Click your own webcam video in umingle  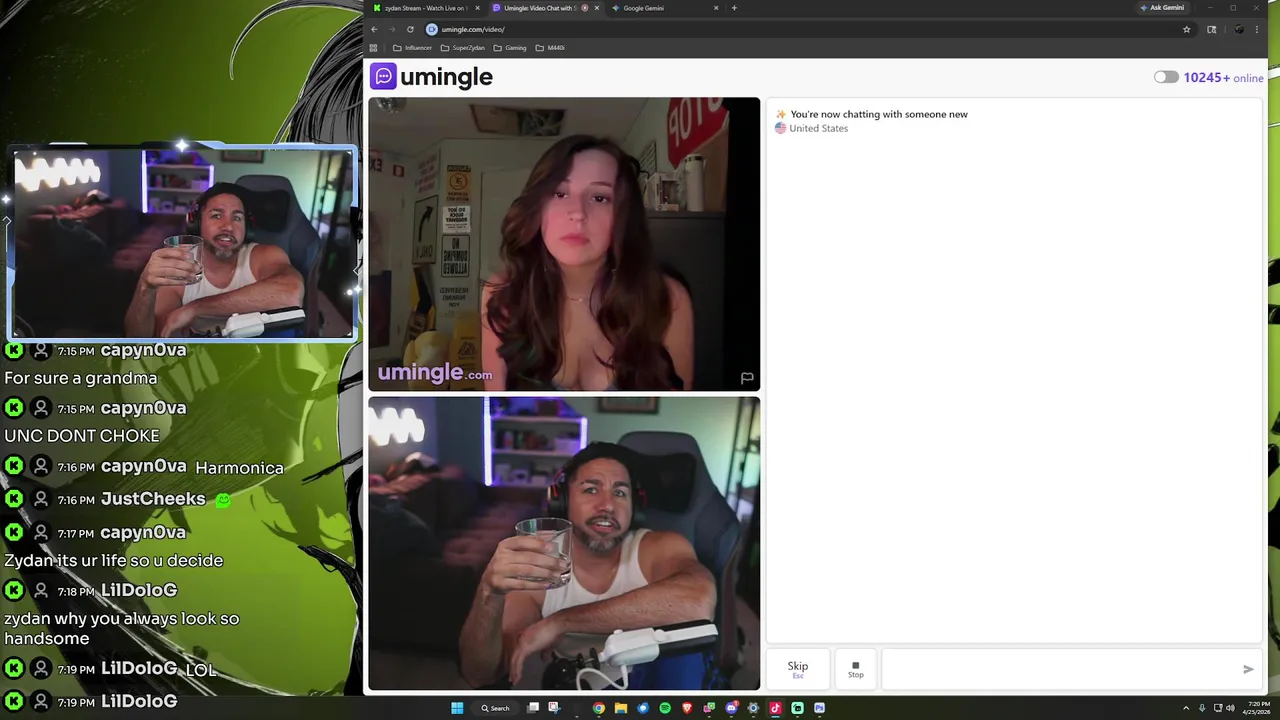coord(564,543)
